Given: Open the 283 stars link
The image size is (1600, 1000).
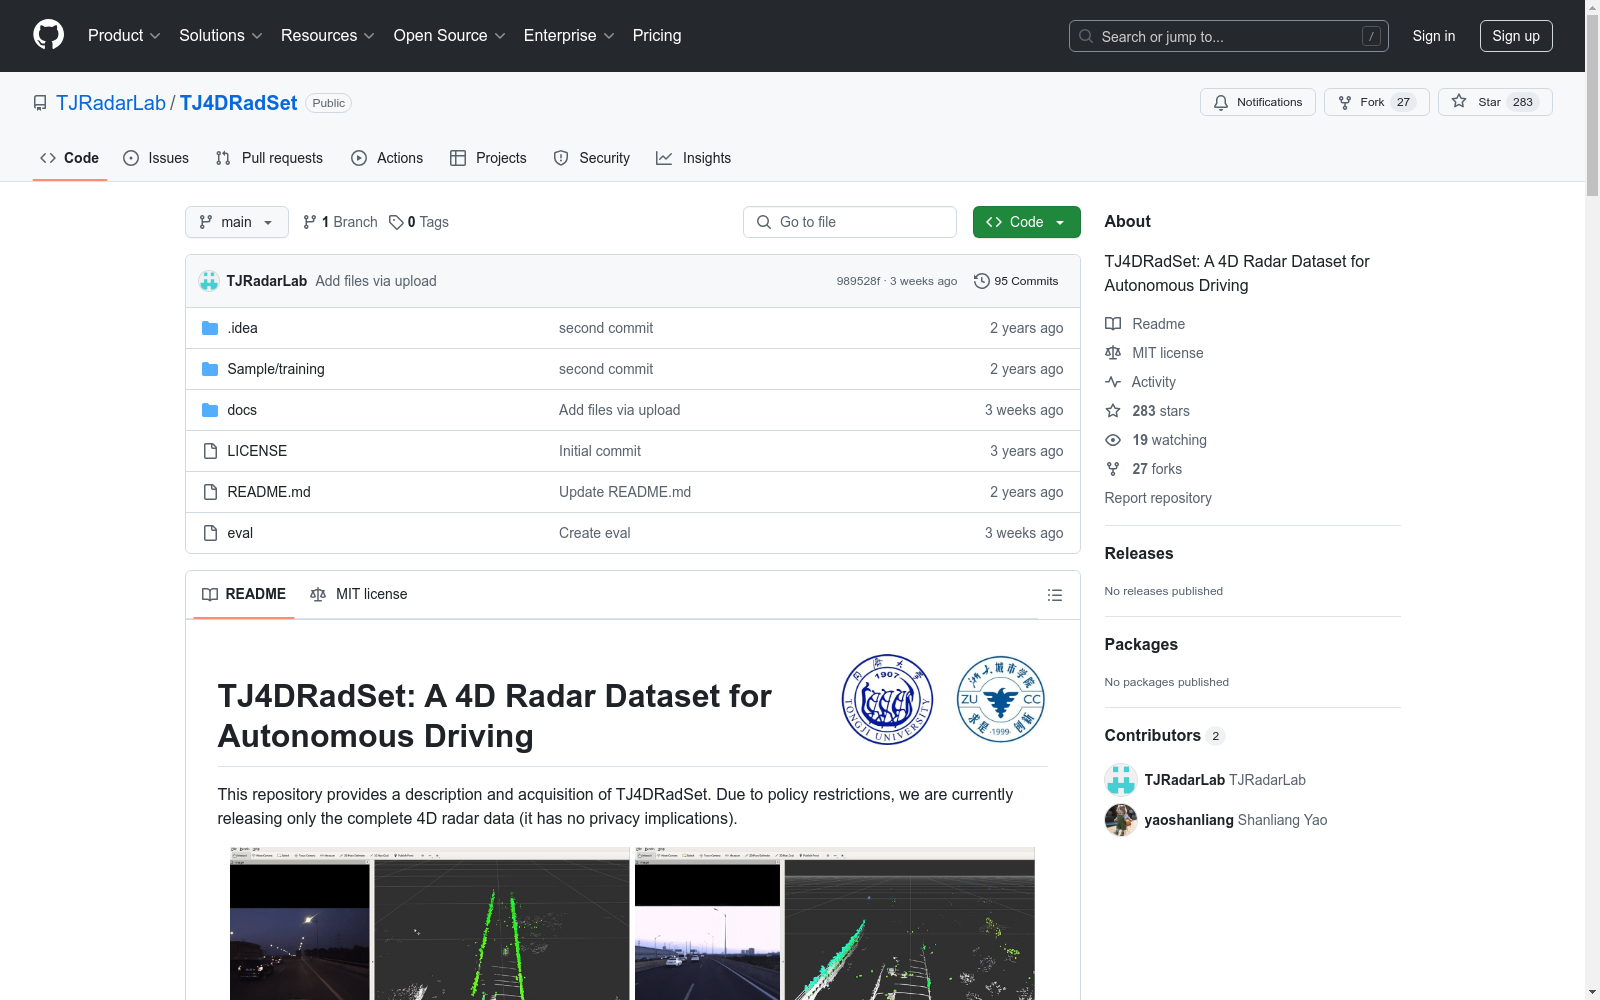Looking at the screenshot, I should 1161,411.
